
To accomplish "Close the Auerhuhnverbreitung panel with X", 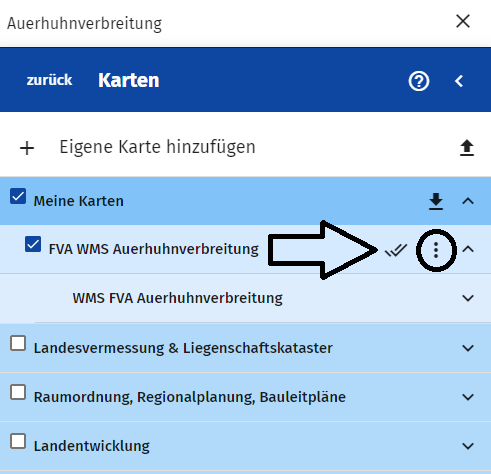I will click(x=463, y=21).
